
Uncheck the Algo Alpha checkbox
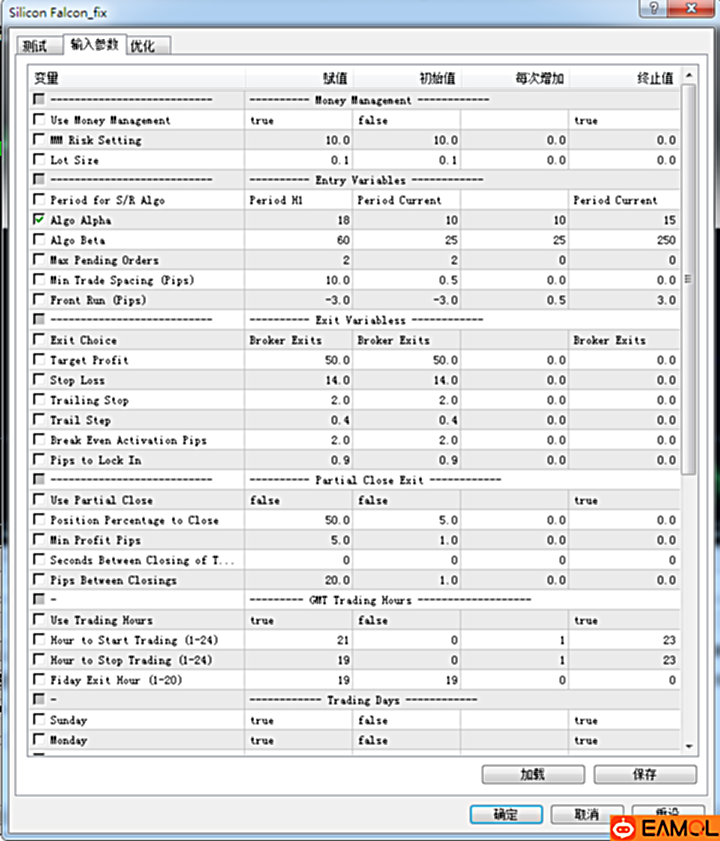(x=39, y=220)
